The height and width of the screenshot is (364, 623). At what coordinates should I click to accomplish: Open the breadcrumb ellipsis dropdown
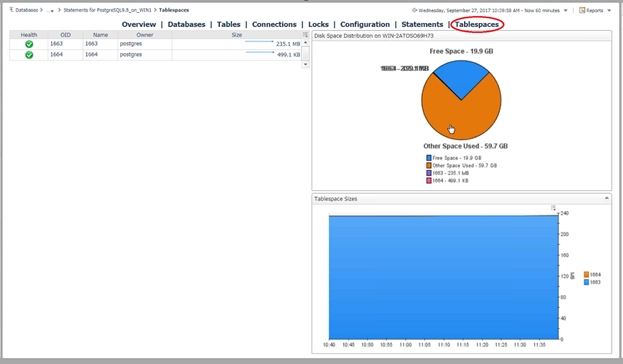(x=50, y=11)
